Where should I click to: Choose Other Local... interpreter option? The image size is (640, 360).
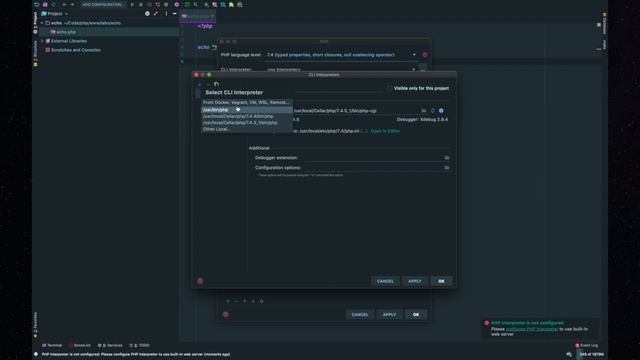pos(247,129)
